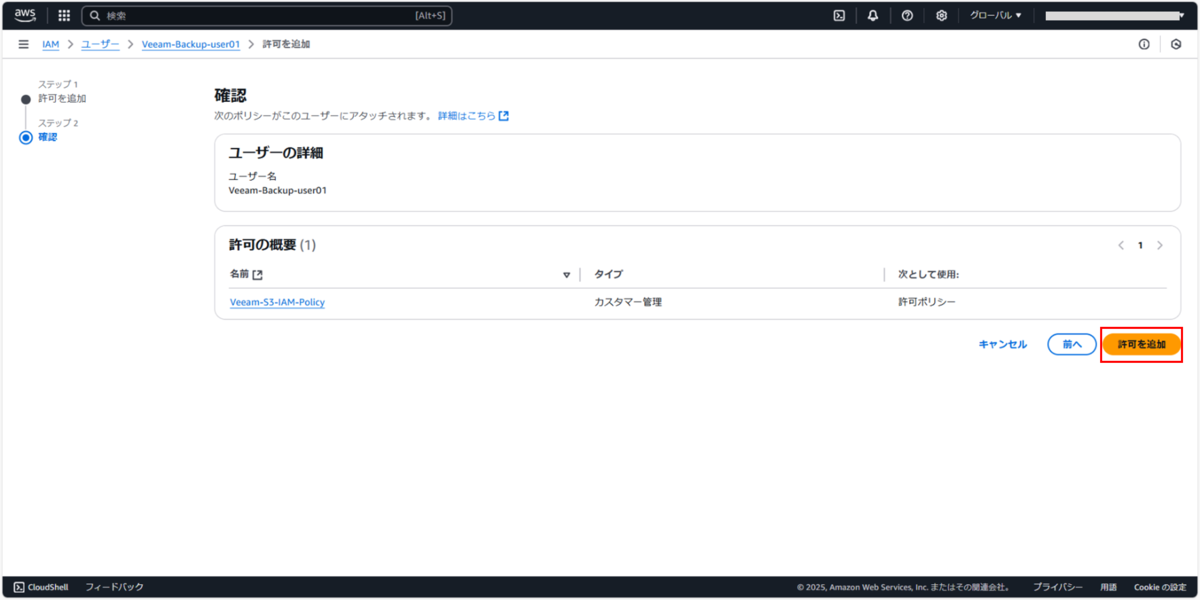Open Cookie の設定 footer link
The height and width of the screenshot is (600, 1200).
1160,587
